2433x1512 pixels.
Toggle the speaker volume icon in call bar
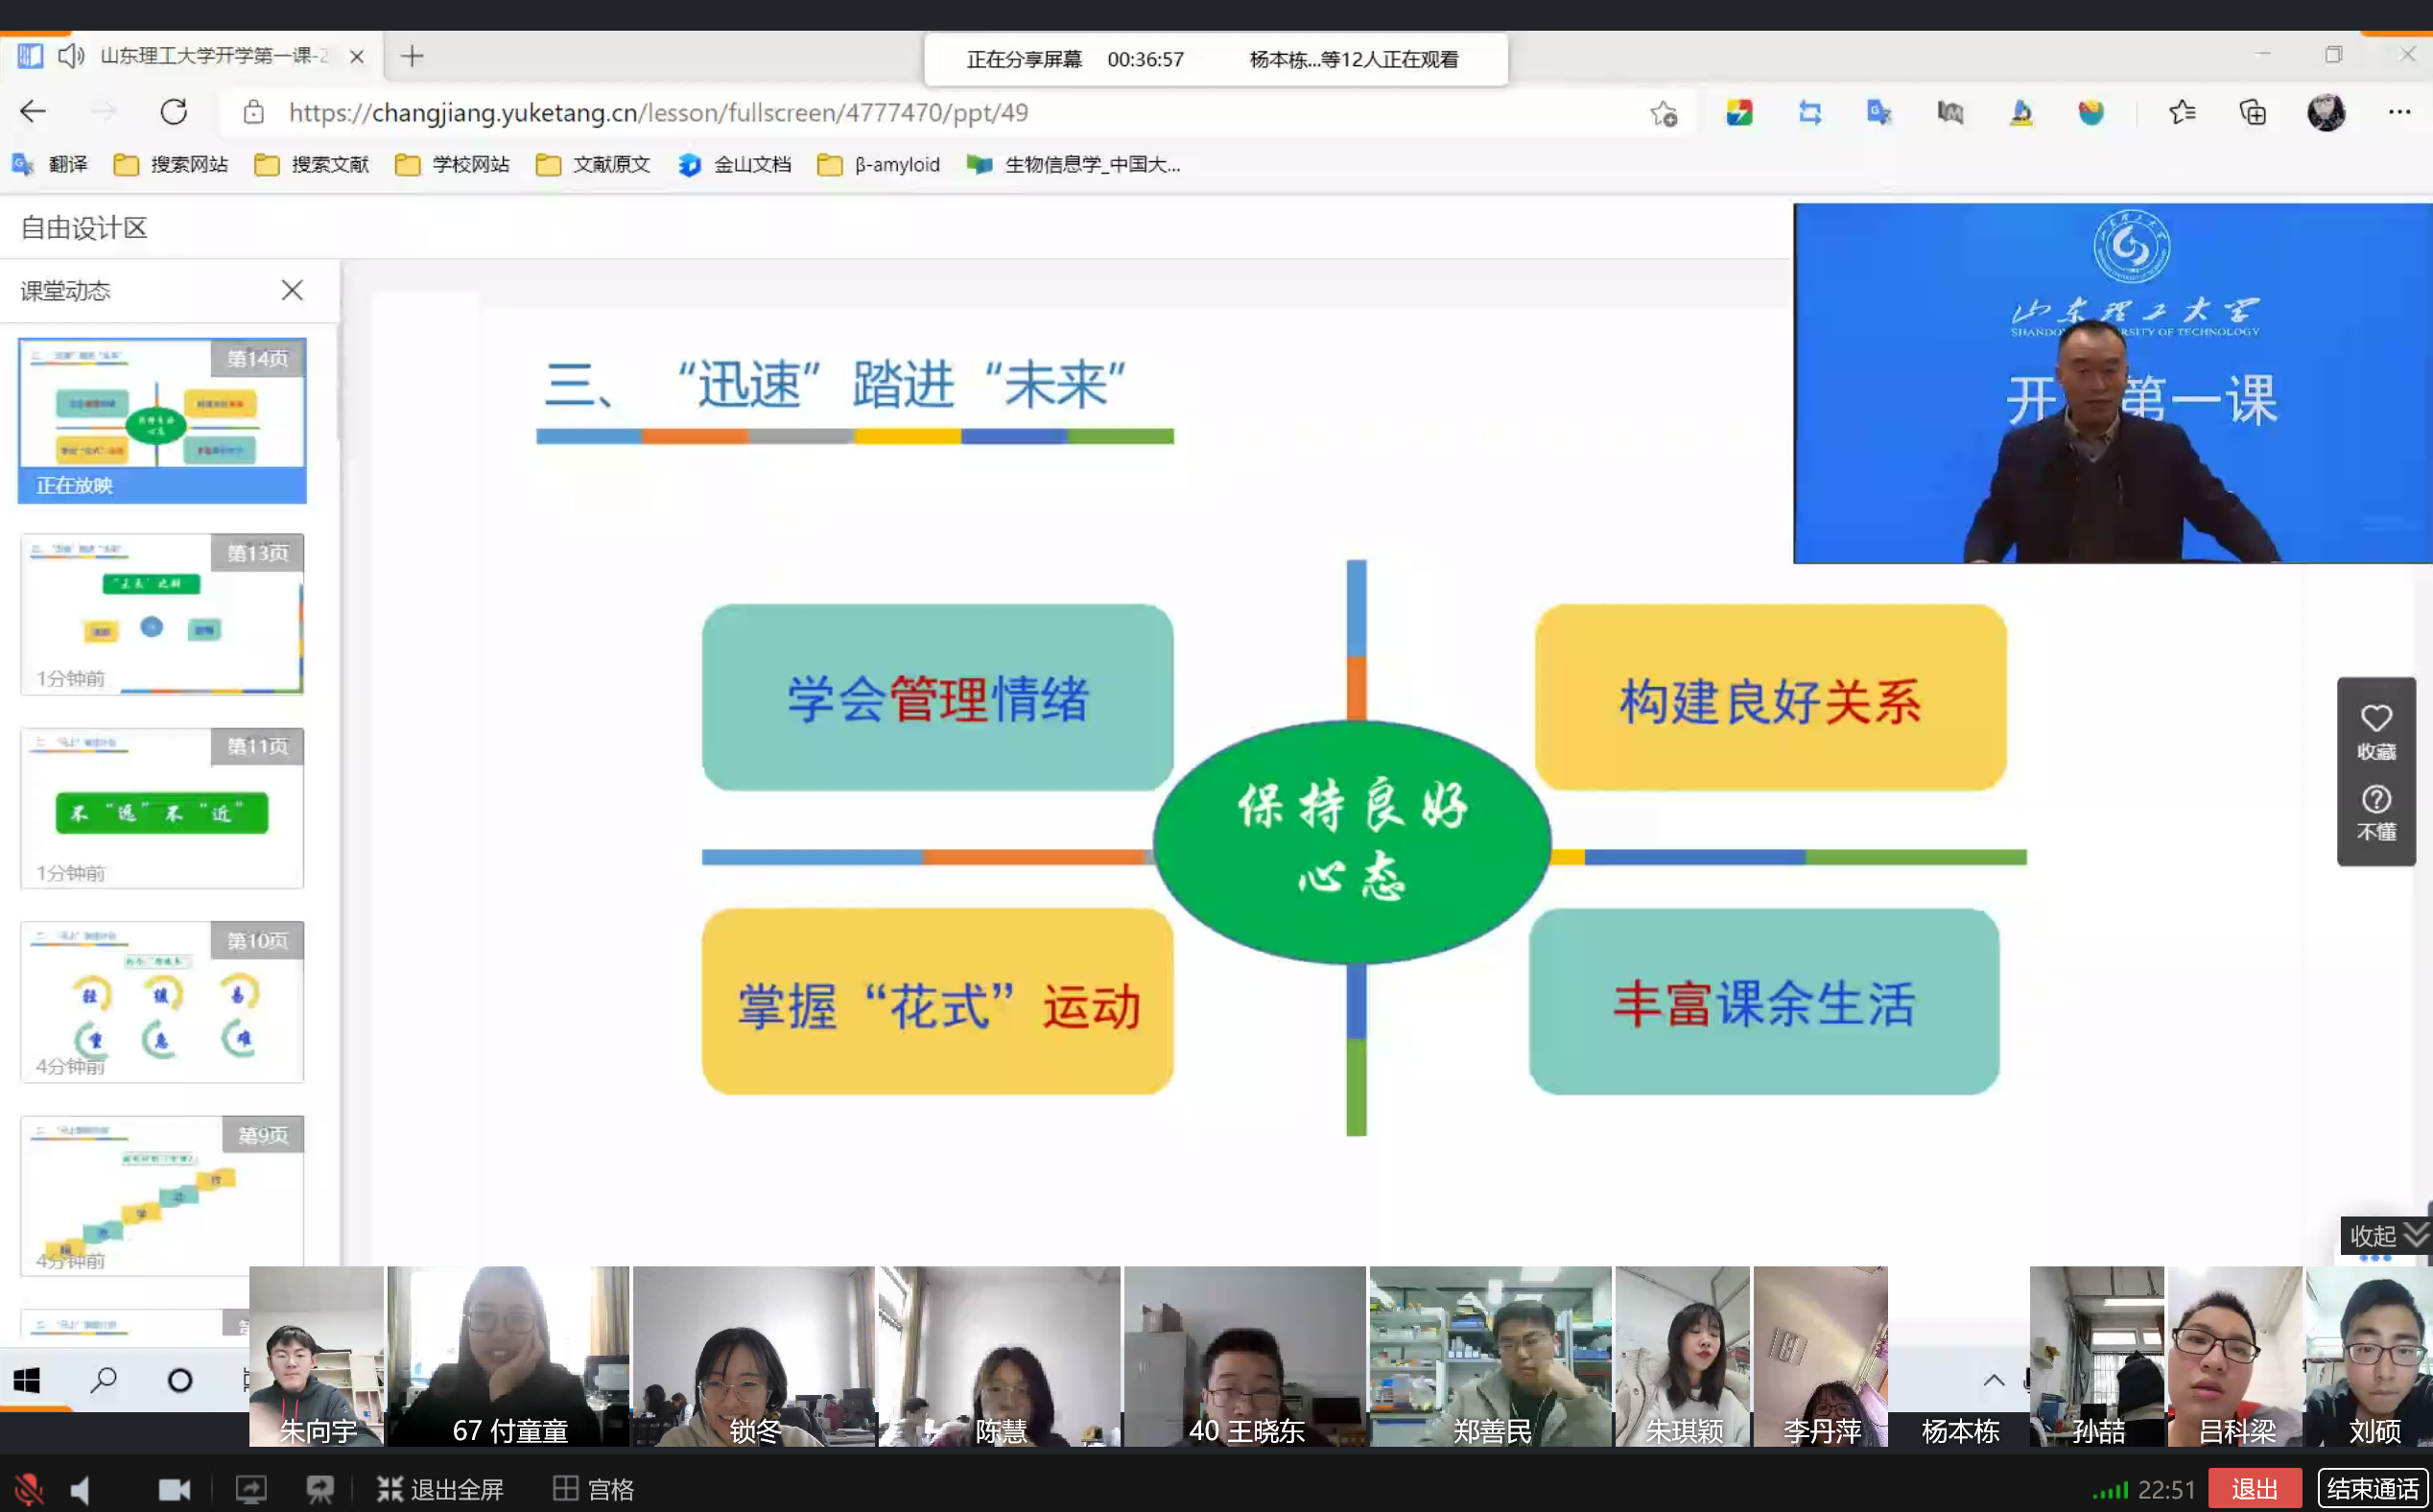80,1489
